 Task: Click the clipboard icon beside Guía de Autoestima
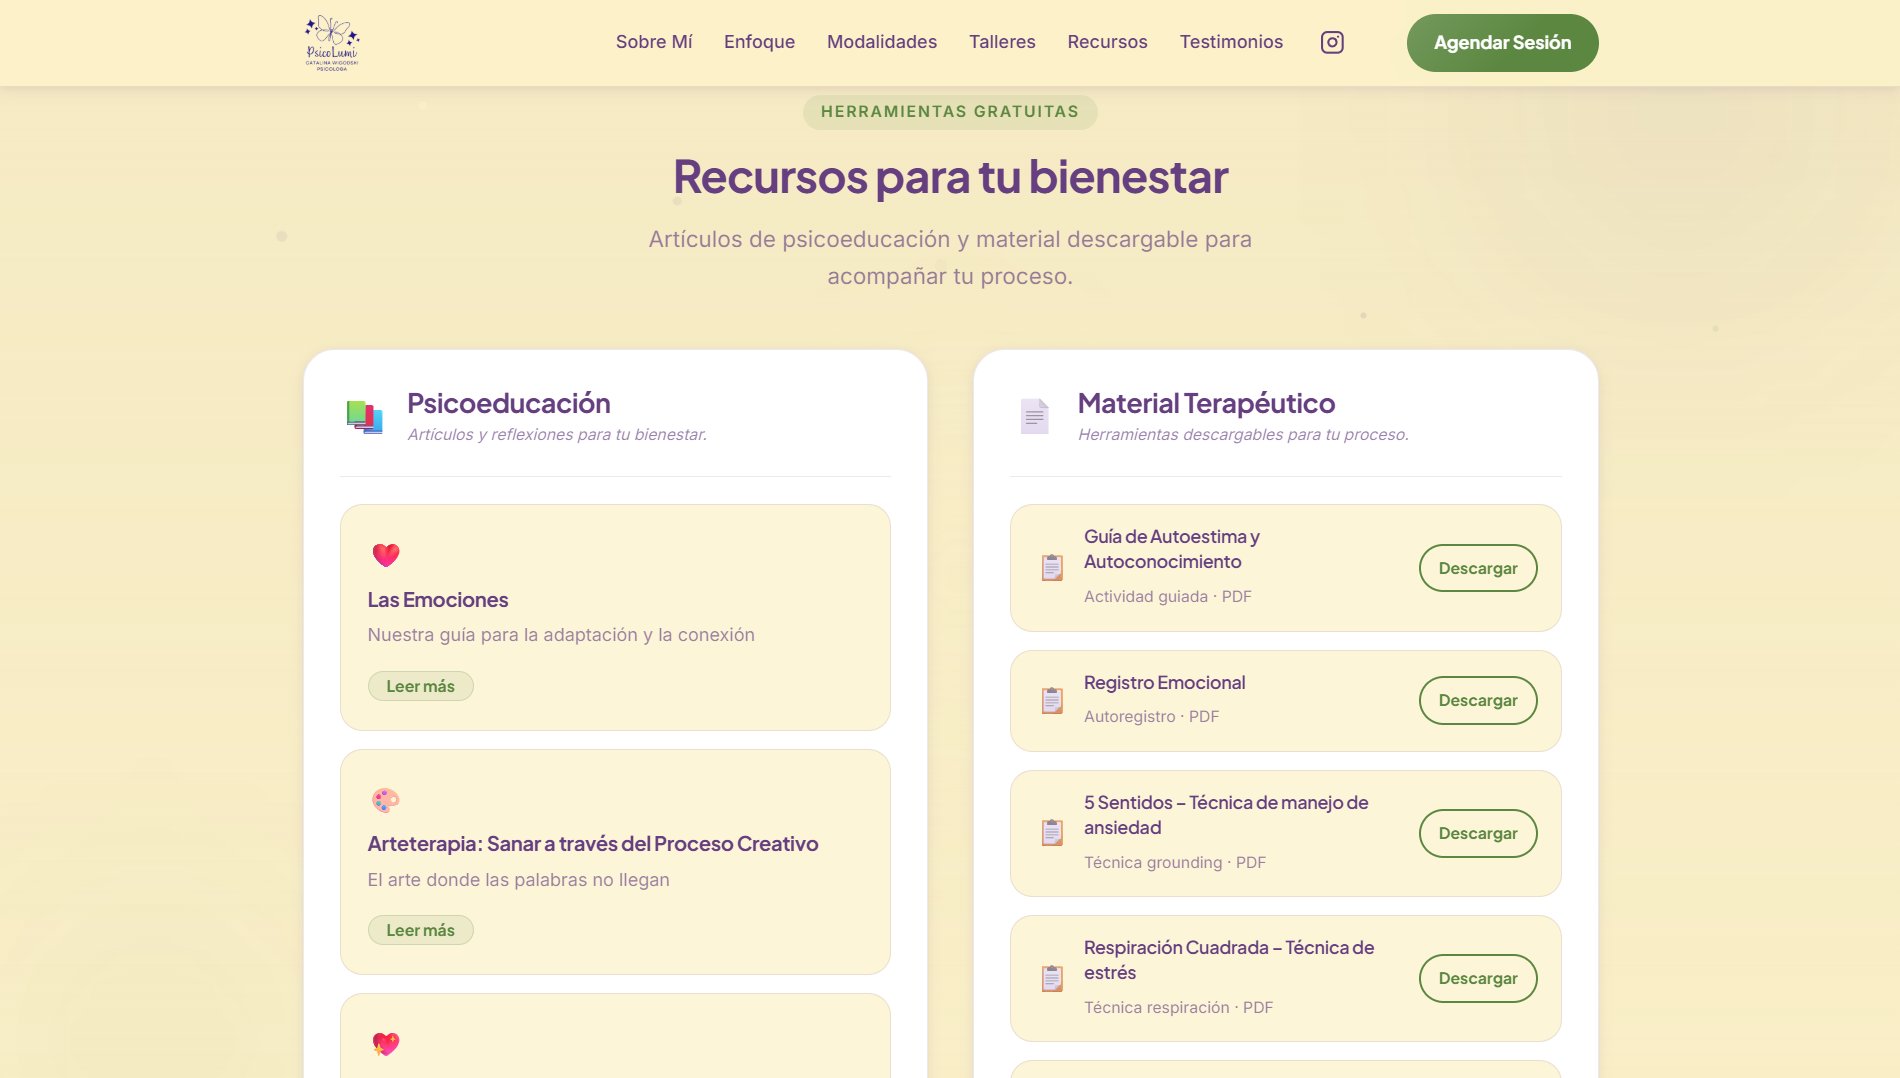[1052, 568]
